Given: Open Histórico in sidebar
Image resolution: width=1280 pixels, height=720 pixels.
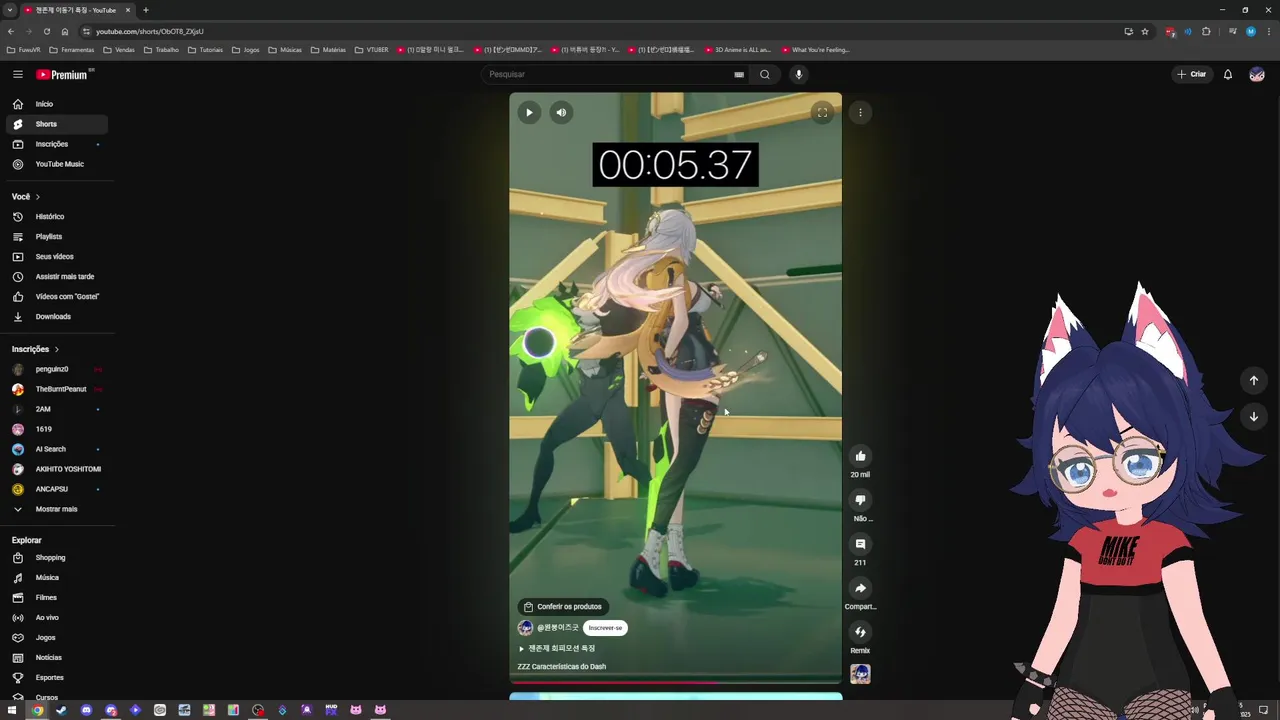Looking at the screenshot, I should pos(57,217).
